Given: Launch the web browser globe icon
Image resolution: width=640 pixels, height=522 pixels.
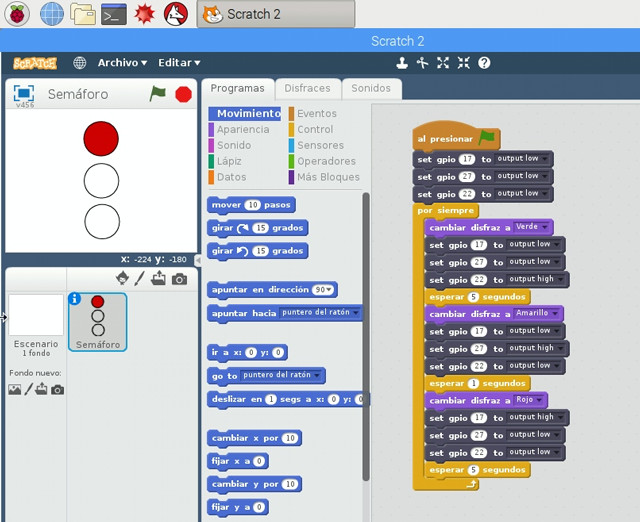Looking at the screenshot, I should coord(52,14).
